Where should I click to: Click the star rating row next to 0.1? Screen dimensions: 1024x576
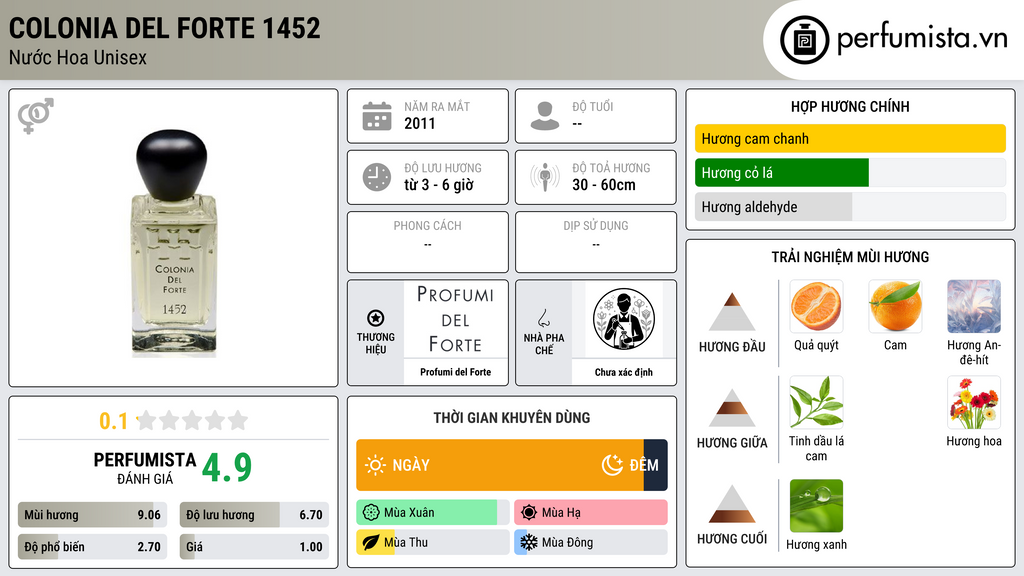pos(193,420)
